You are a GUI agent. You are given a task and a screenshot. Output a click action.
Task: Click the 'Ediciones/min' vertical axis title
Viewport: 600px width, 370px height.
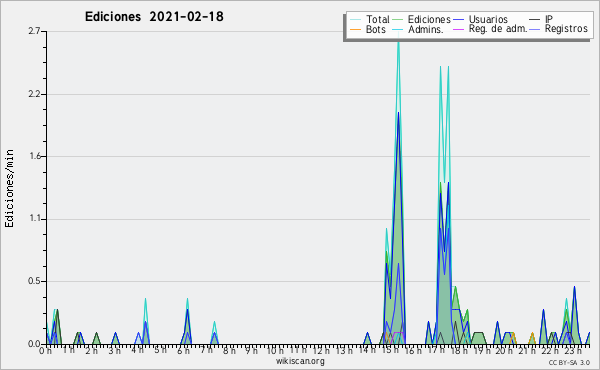(9, 188)
